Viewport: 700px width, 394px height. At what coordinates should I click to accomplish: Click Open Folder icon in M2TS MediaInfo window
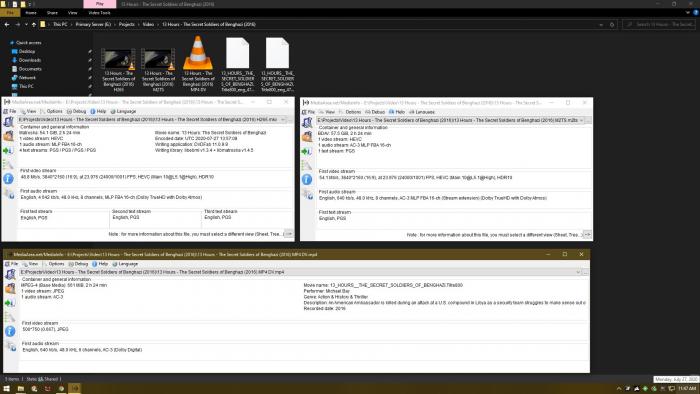point(307,137)
